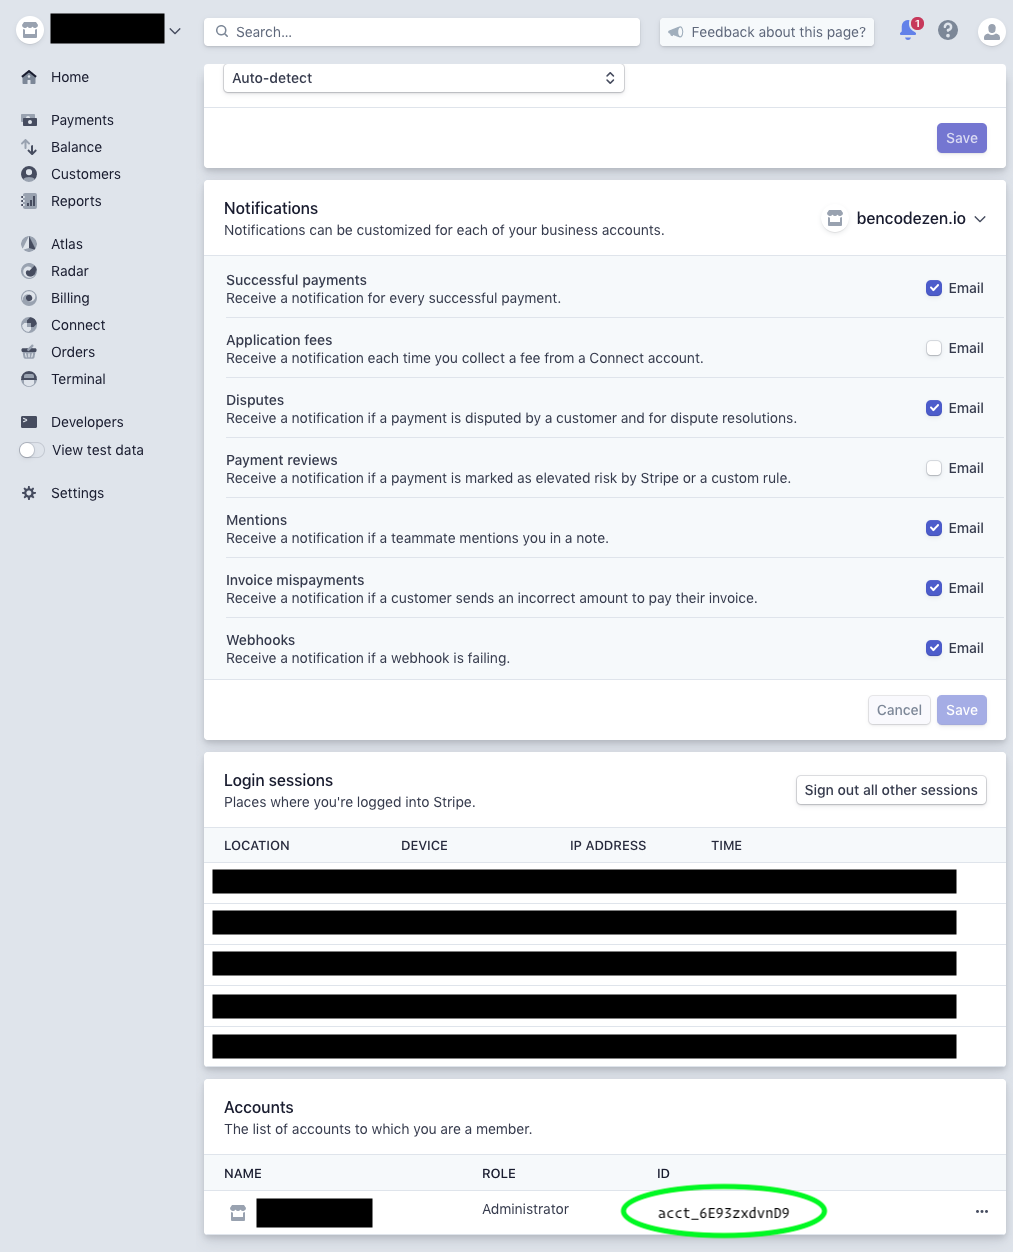Select the Terminal sidebar icon
Viewport: 1013px width, 1252px height.
tap(30, 378)
